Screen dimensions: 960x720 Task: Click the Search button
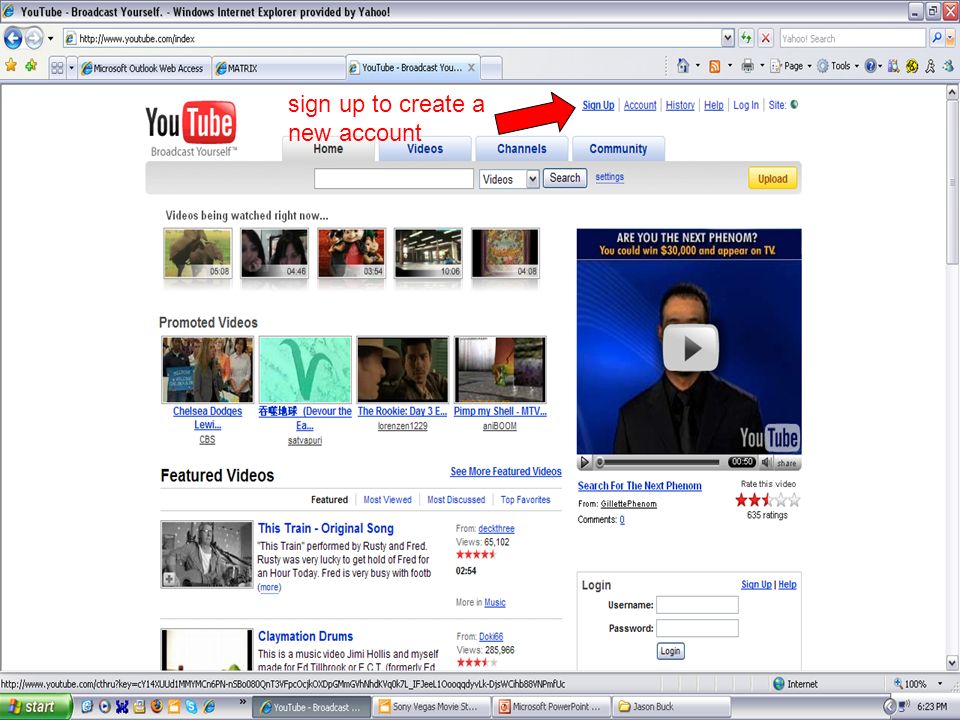564,178
